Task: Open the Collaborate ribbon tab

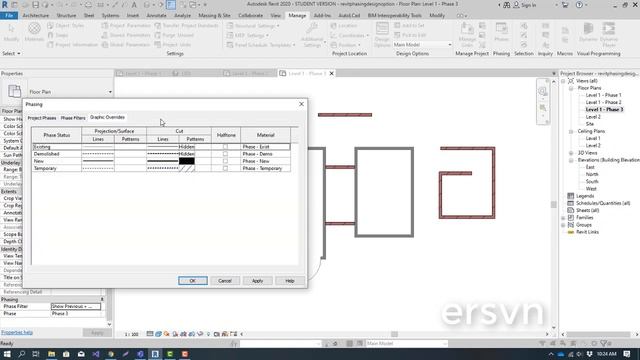Action: [x=250, y=16]
